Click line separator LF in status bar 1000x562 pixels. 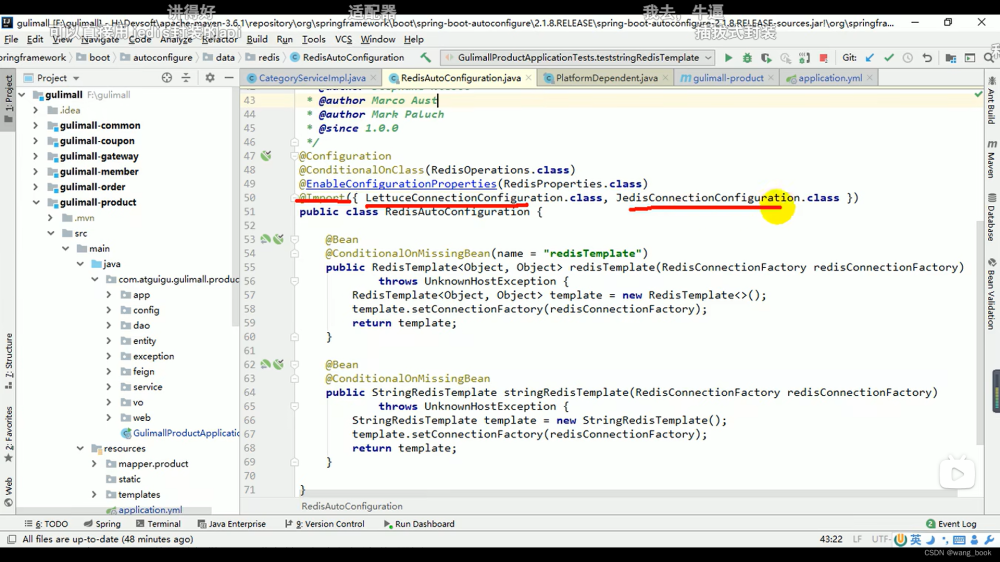coord(857,539)
